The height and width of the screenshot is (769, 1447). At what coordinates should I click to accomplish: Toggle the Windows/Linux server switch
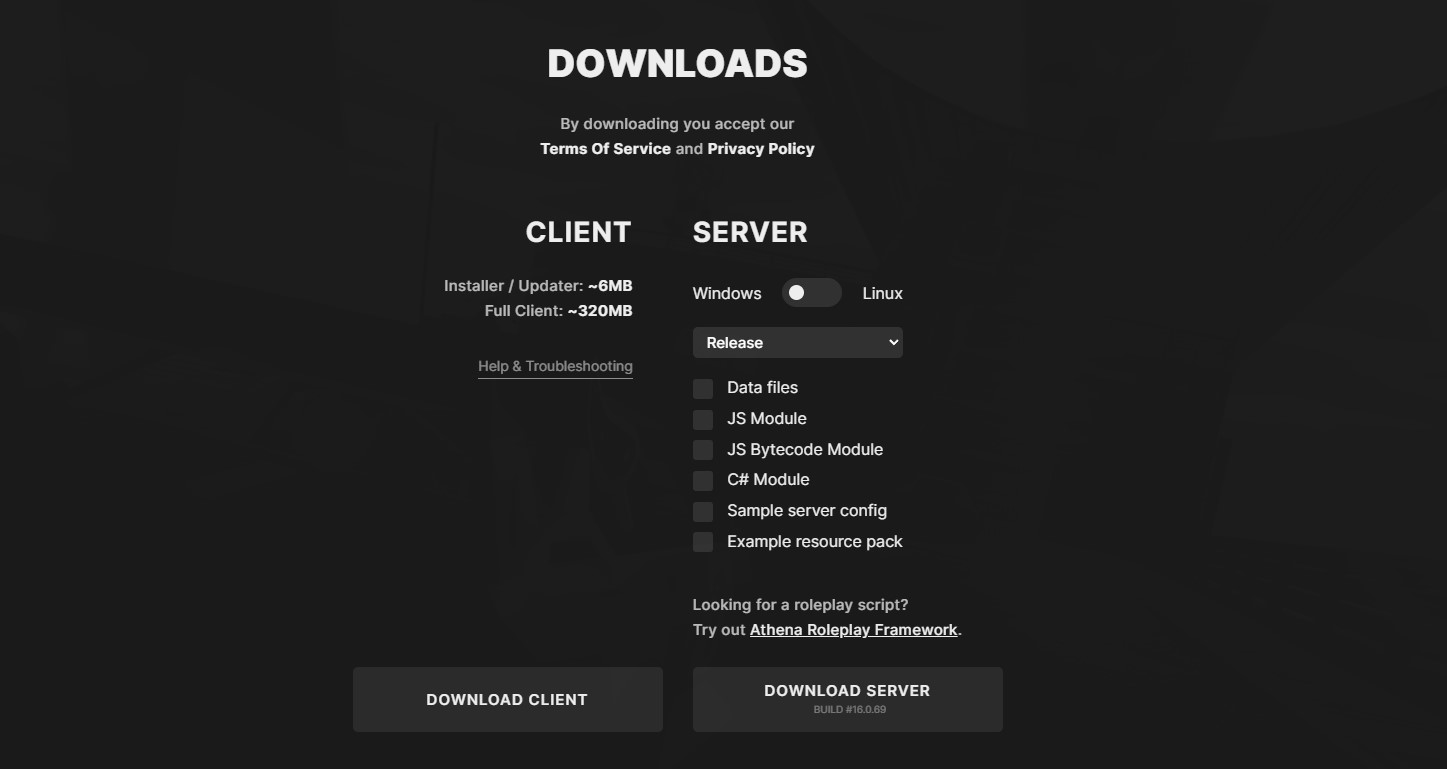tap(811, 293)
